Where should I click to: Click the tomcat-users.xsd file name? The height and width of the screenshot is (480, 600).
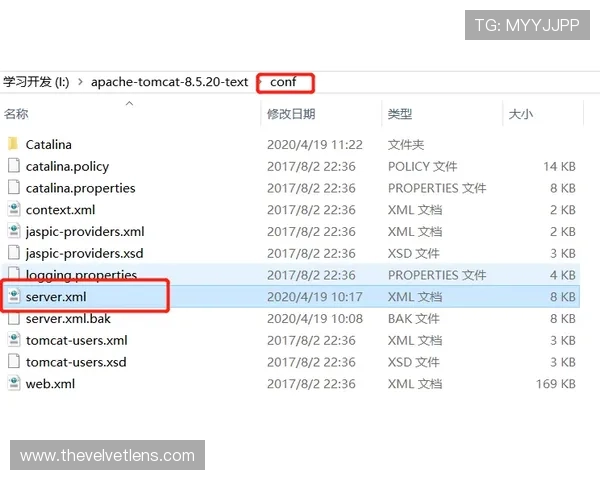pyautogui.click(x=76, y=362)
